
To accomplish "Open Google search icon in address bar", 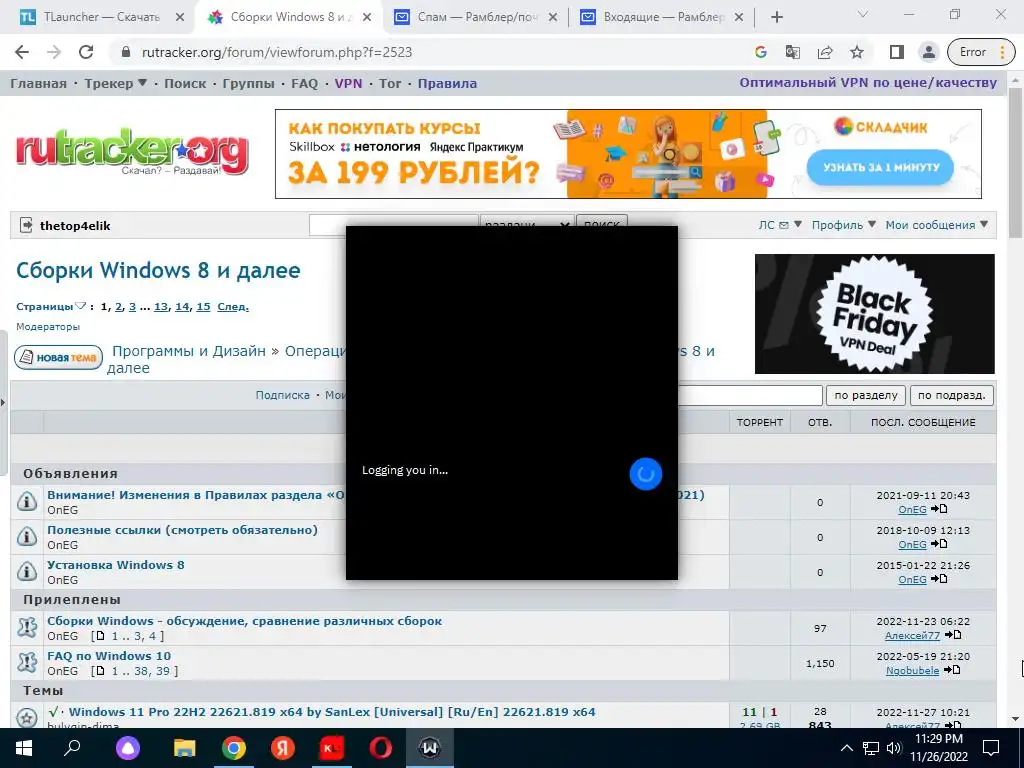I will [760, 52].
